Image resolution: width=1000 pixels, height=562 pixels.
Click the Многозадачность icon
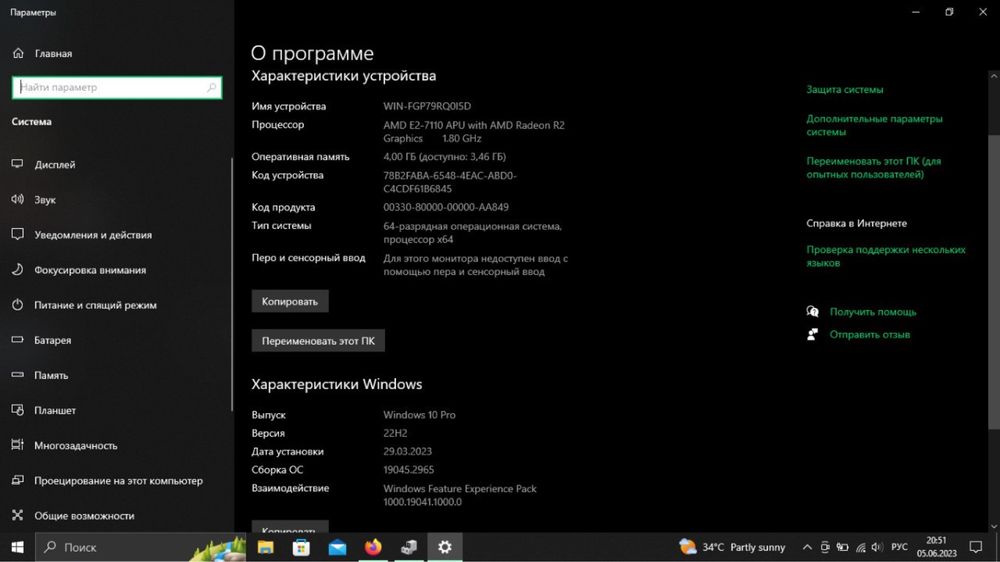pyautogui.click(x=18, y=445)
